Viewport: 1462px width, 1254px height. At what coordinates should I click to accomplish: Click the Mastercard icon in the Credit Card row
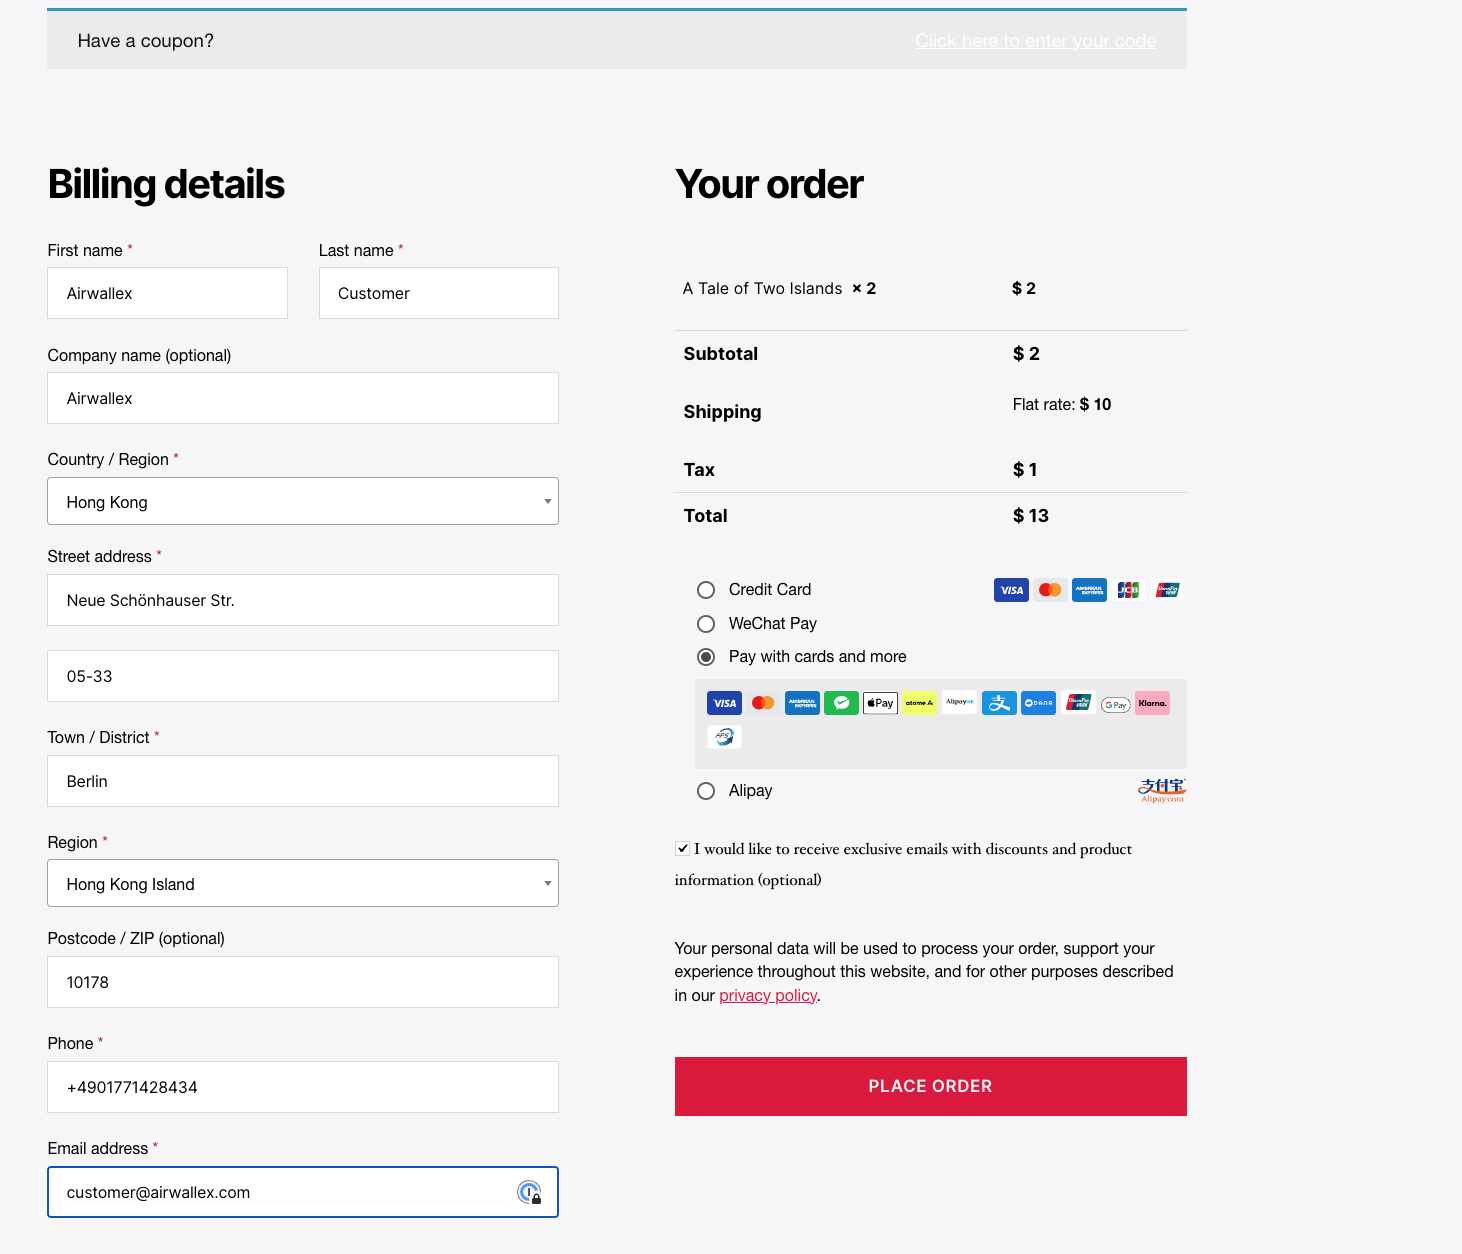[1049, 590]
